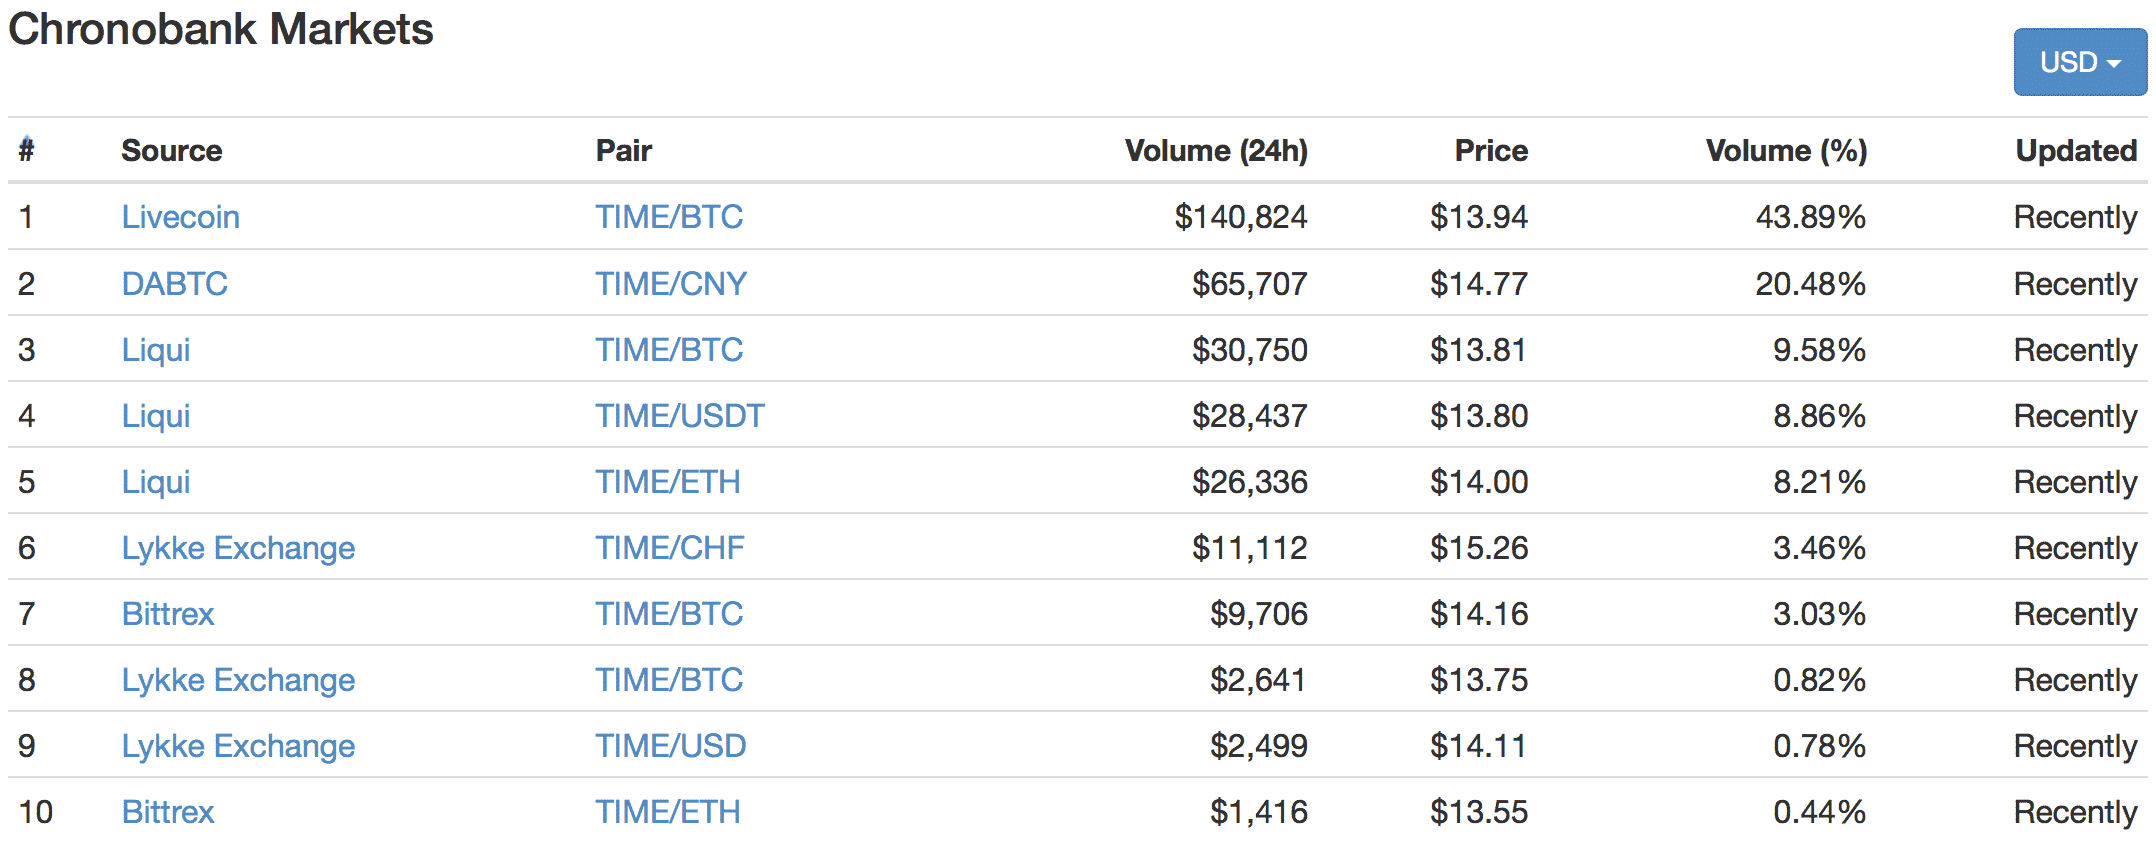
Task: Sort by Volume (%) column header
Action: pyautogui.click(x=1786, y=151)
